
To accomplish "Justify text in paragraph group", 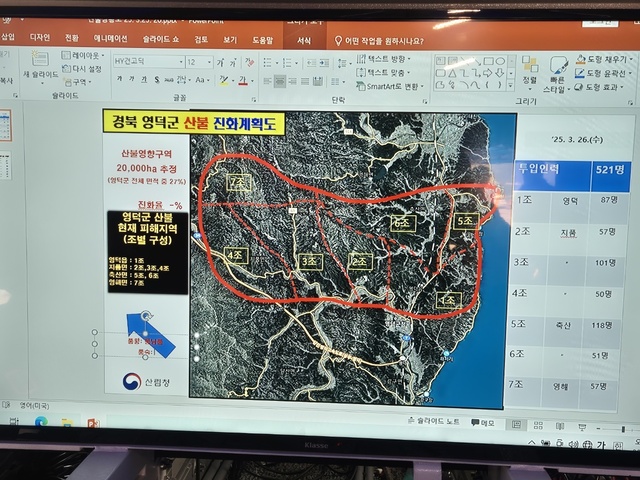I will click(x=305, y=81).
